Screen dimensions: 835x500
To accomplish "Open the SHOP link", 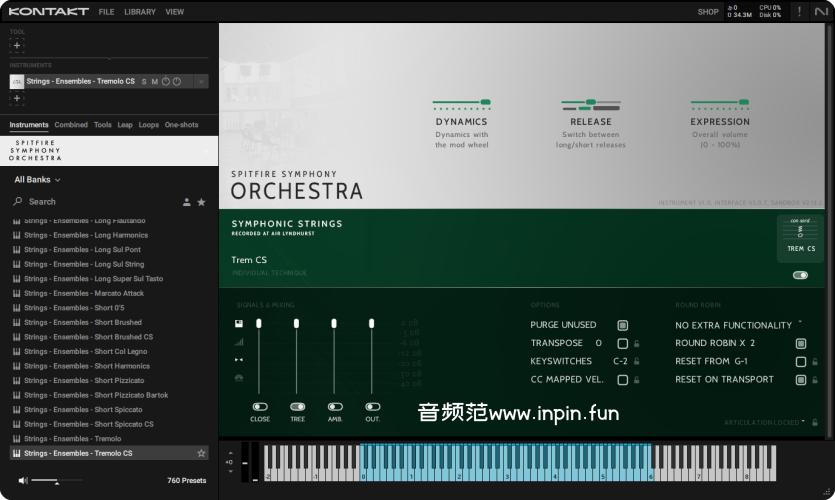I will [x=708, y=12].
